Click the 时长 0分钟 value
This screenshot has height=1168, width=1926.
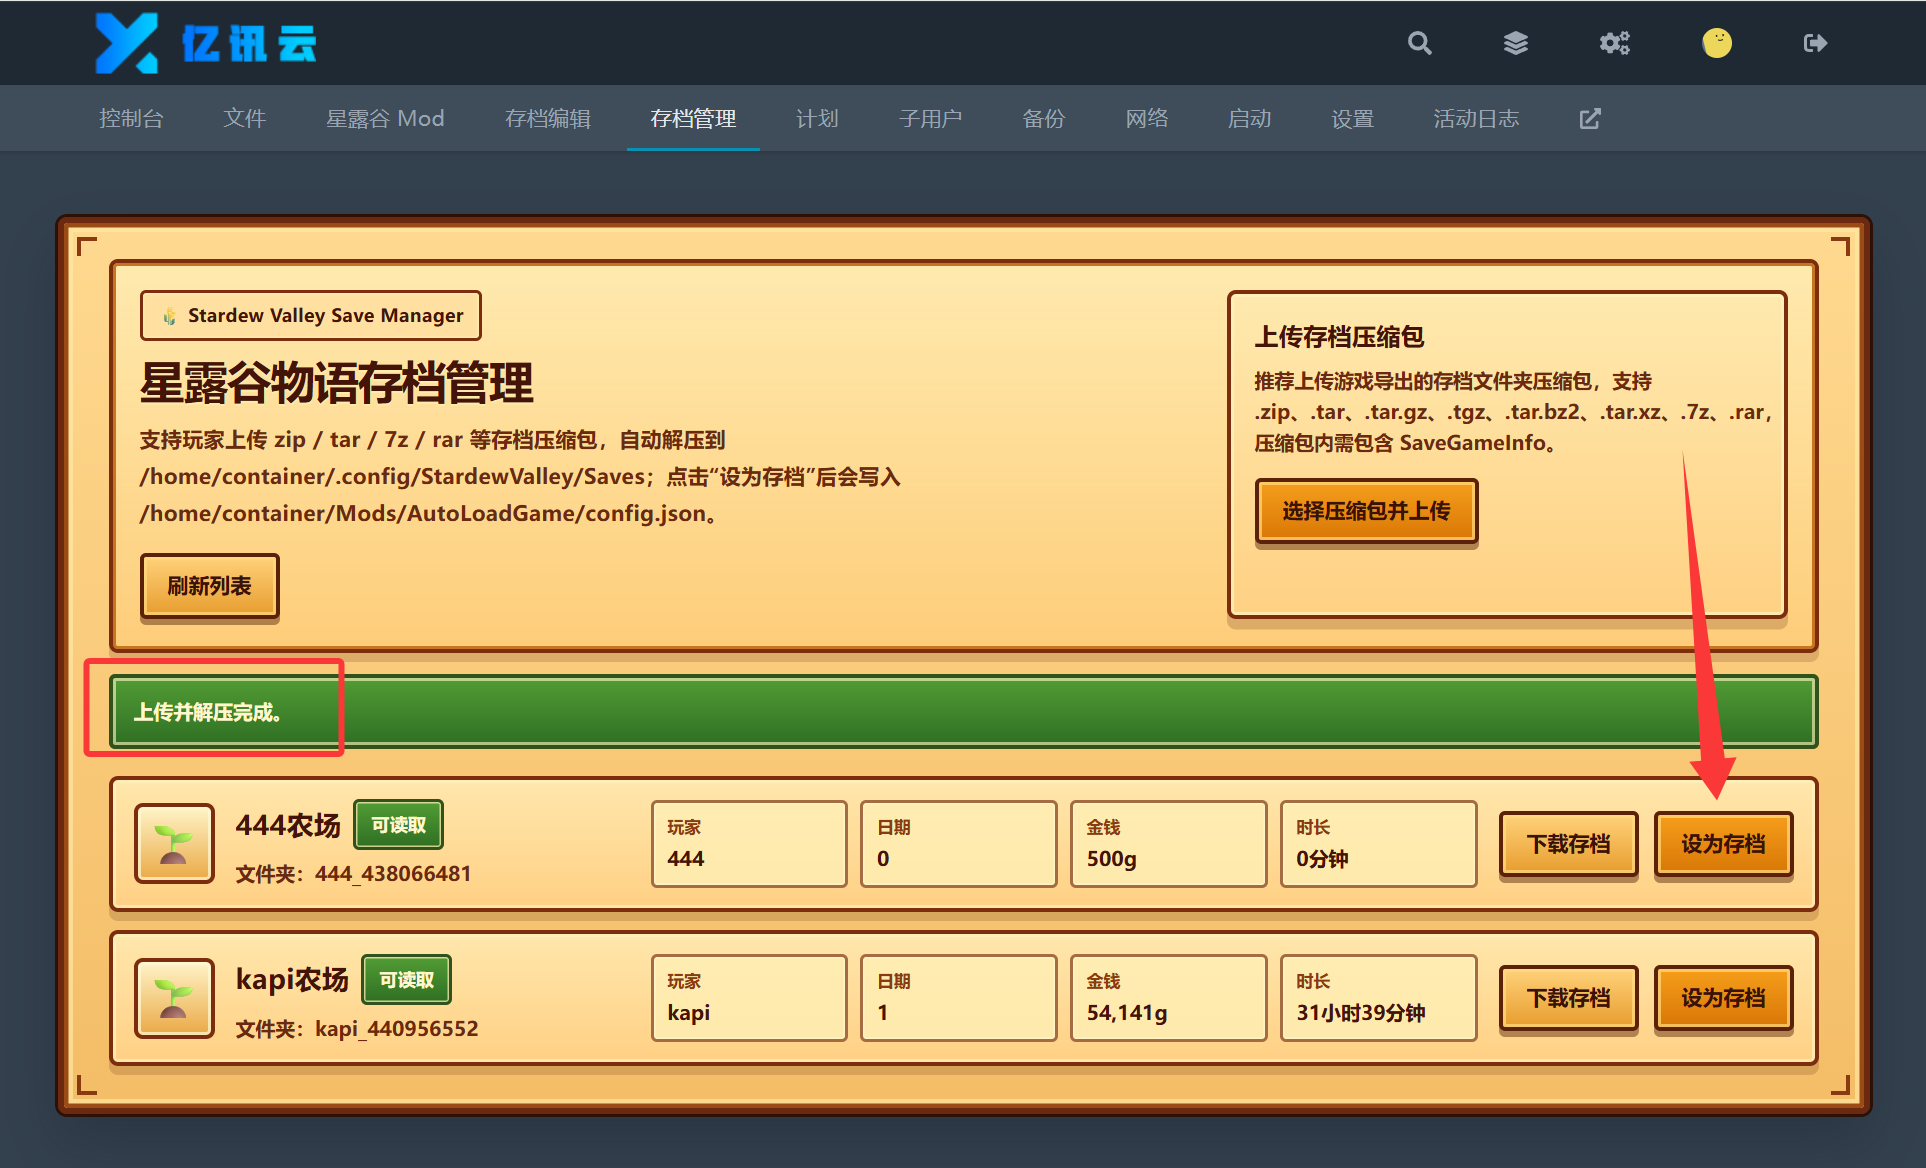pyautogui.click(x=1322, y=859)
